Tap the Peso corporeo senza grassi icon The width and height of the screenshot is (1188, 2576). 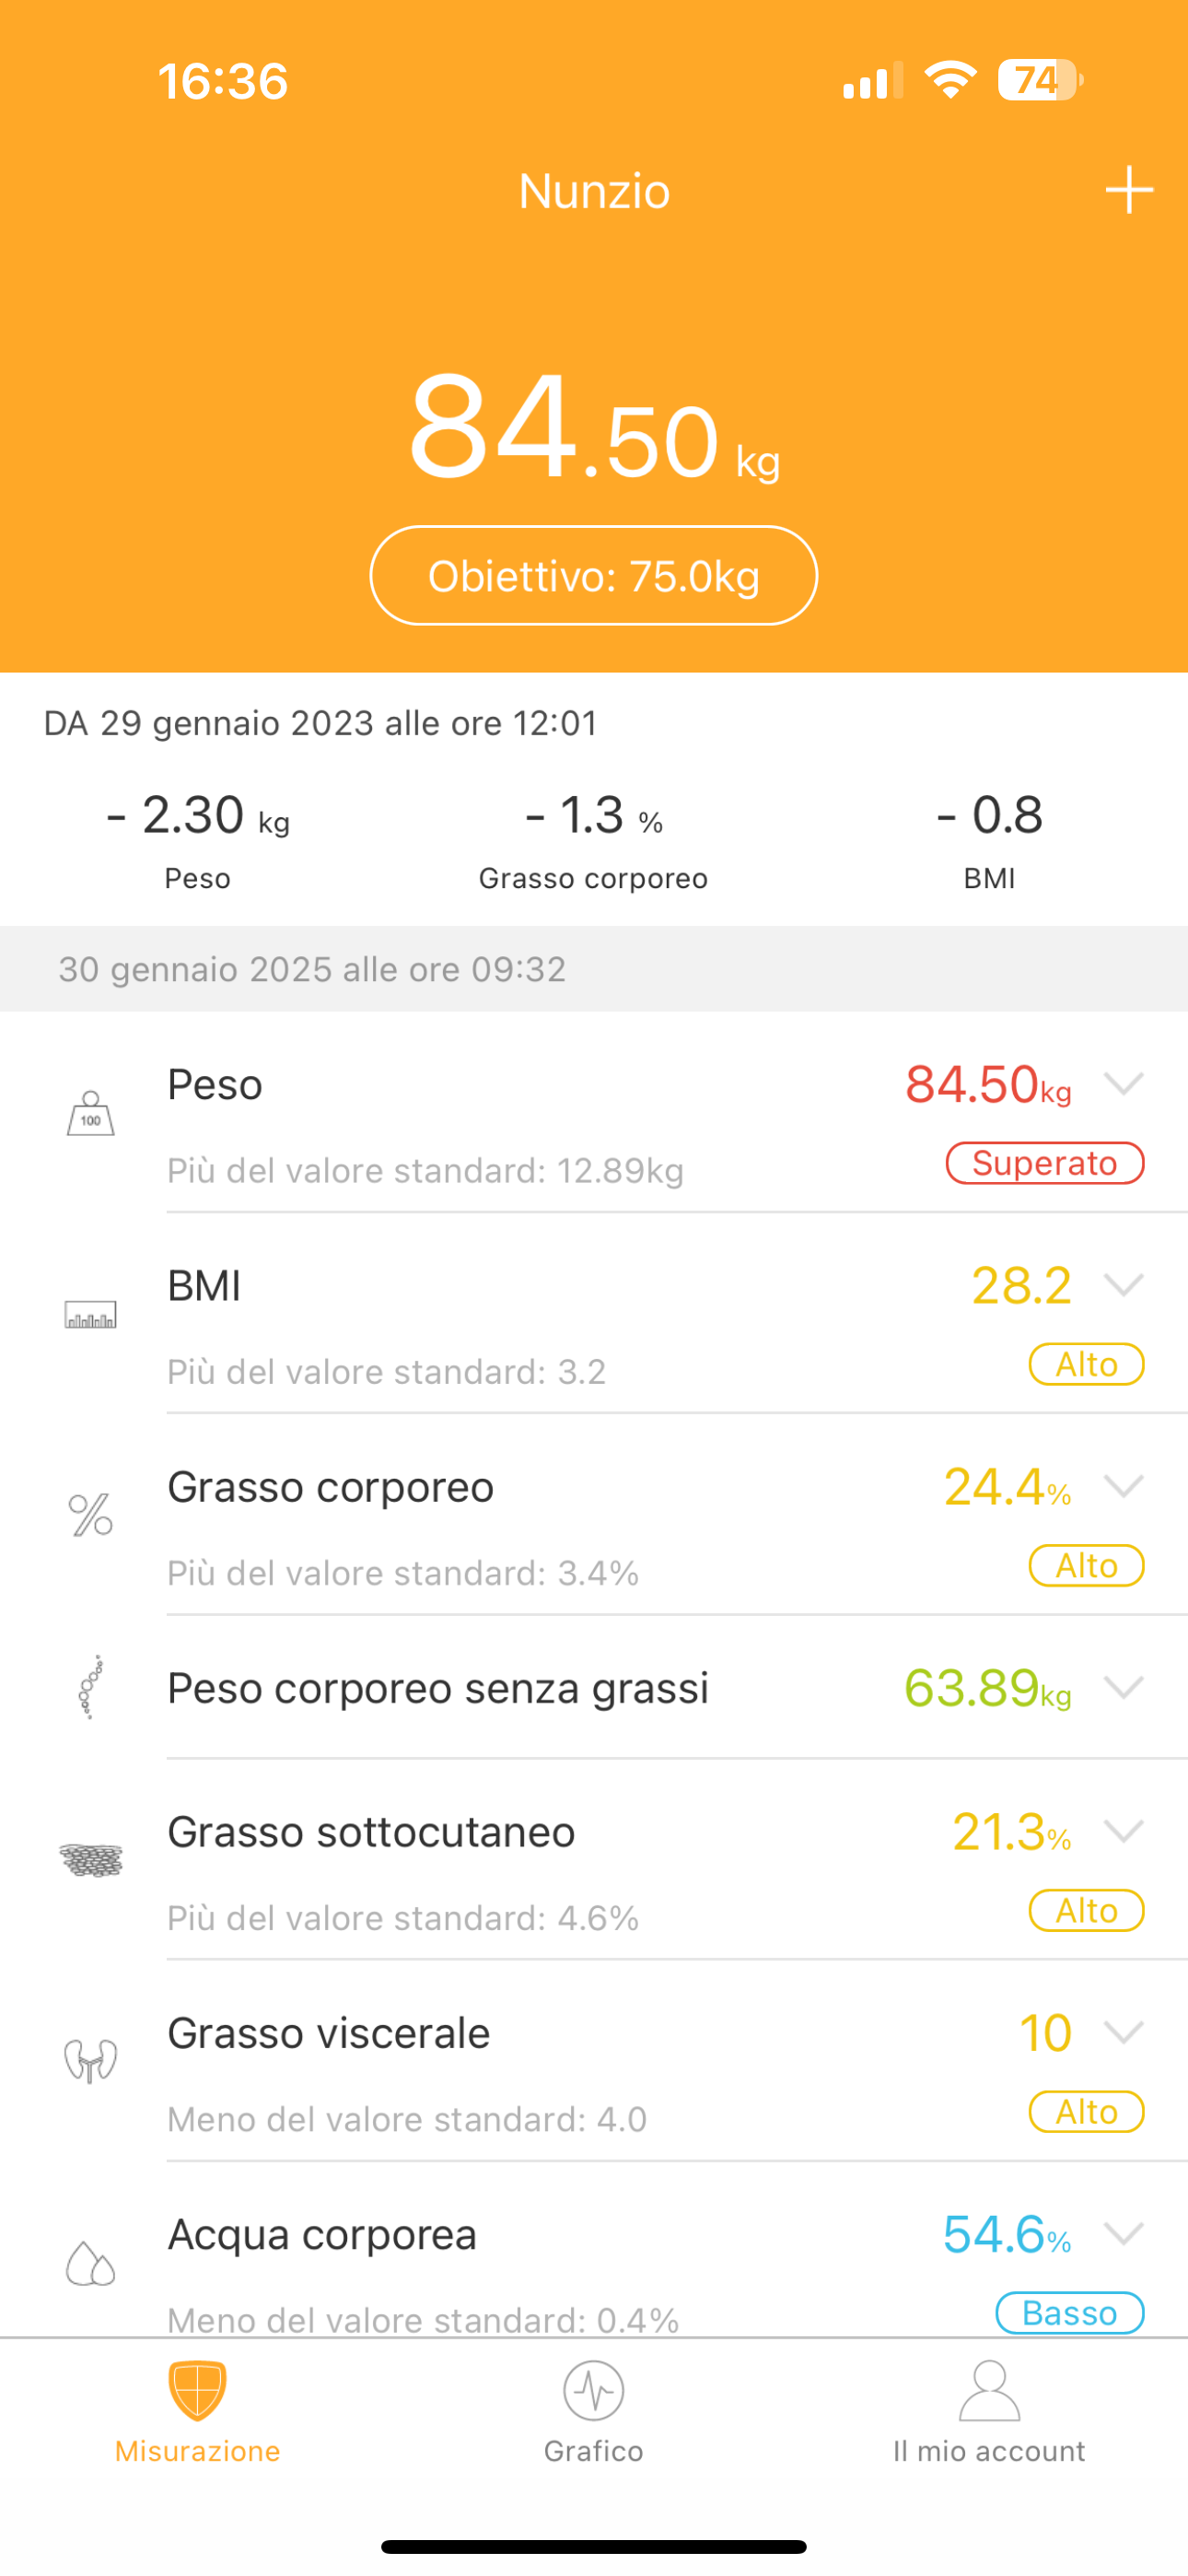(91, 1688)
